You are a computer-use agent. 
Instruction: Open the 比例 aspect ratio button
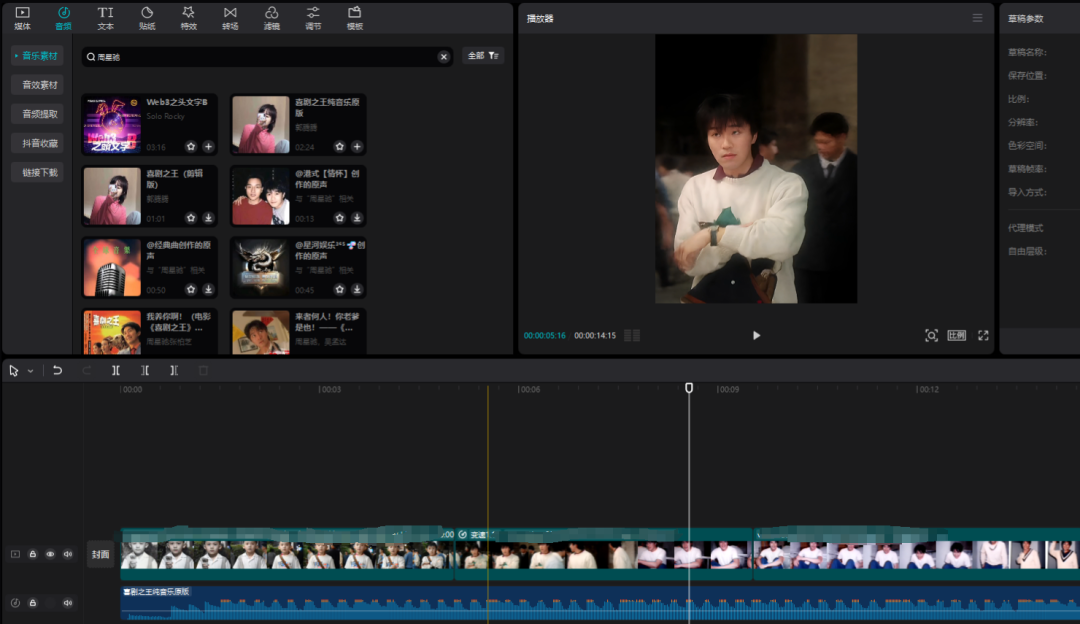(957, 335)
